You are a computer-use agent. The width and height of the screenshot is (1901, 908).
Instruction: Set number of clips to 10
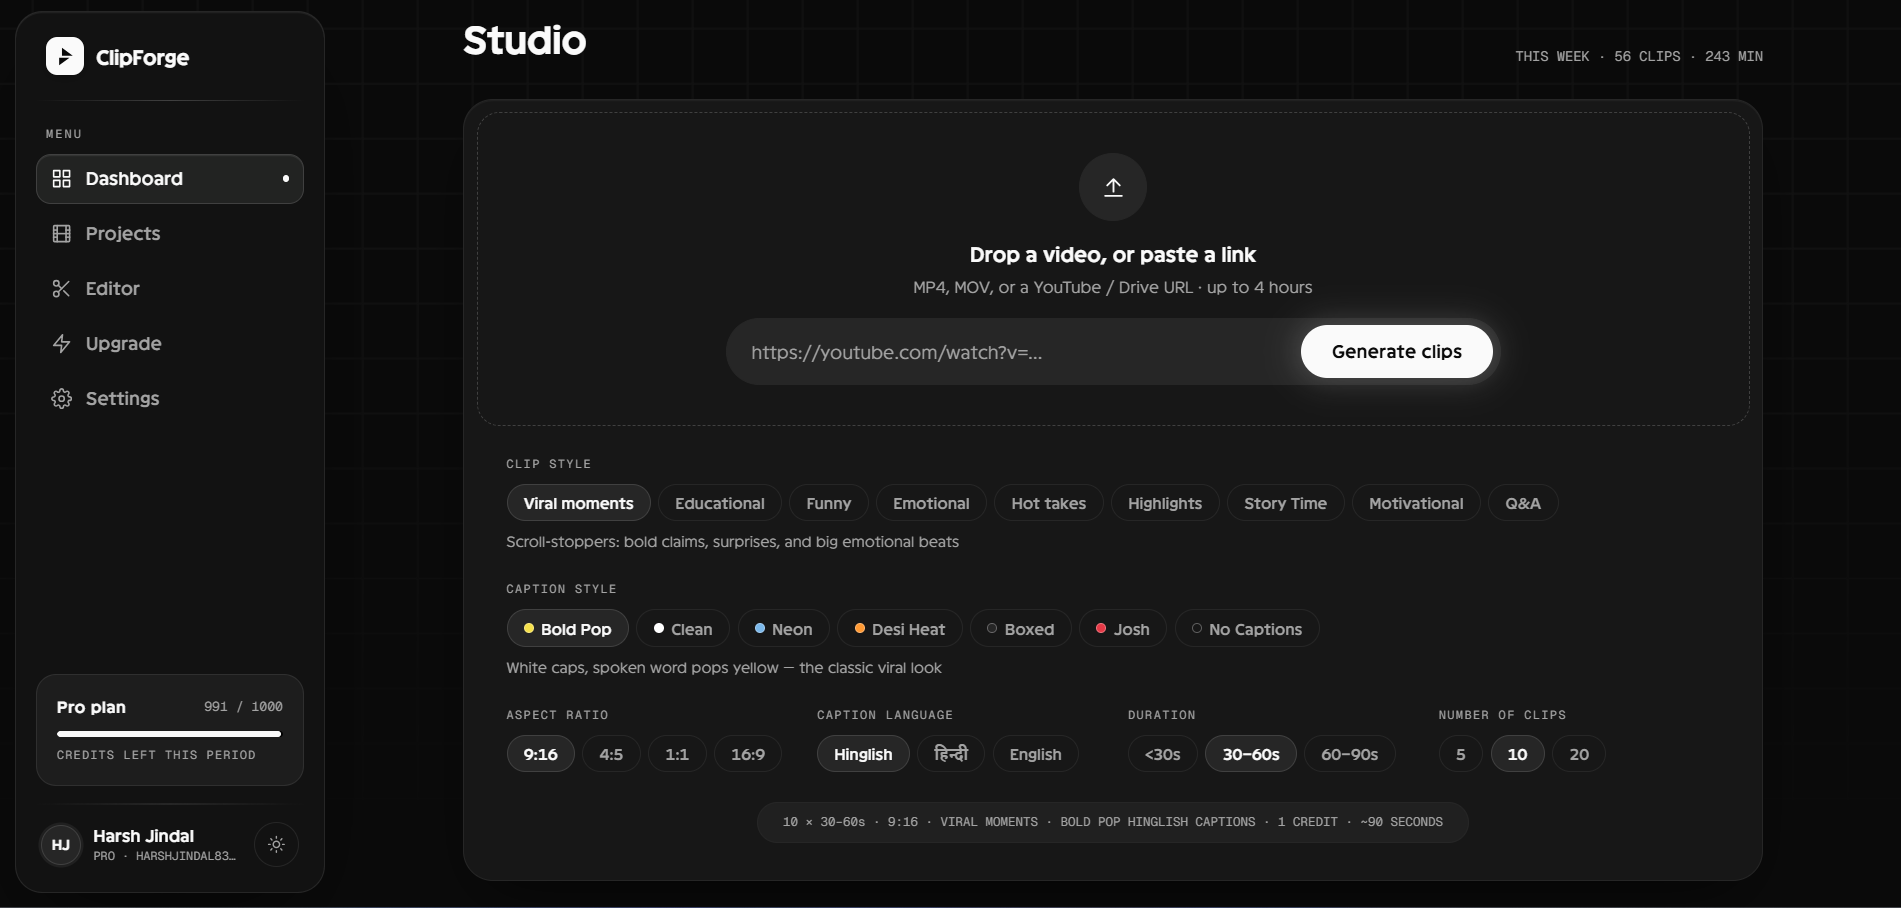1517,754
